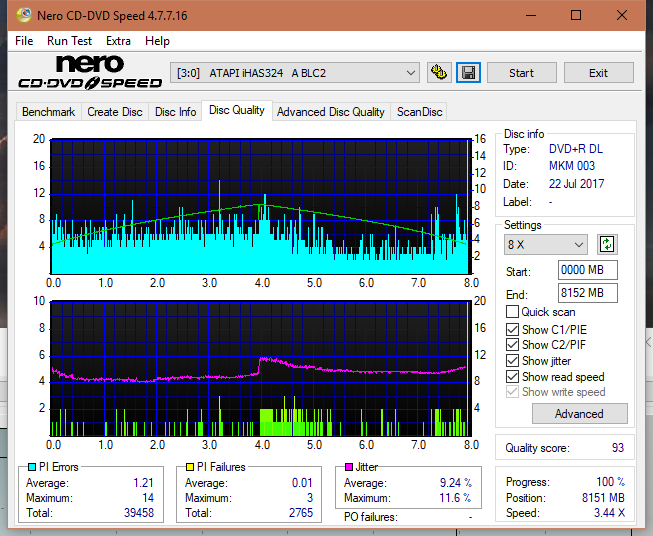
Task: Click the PI Failures total 2765
Action: click(301, 513)
